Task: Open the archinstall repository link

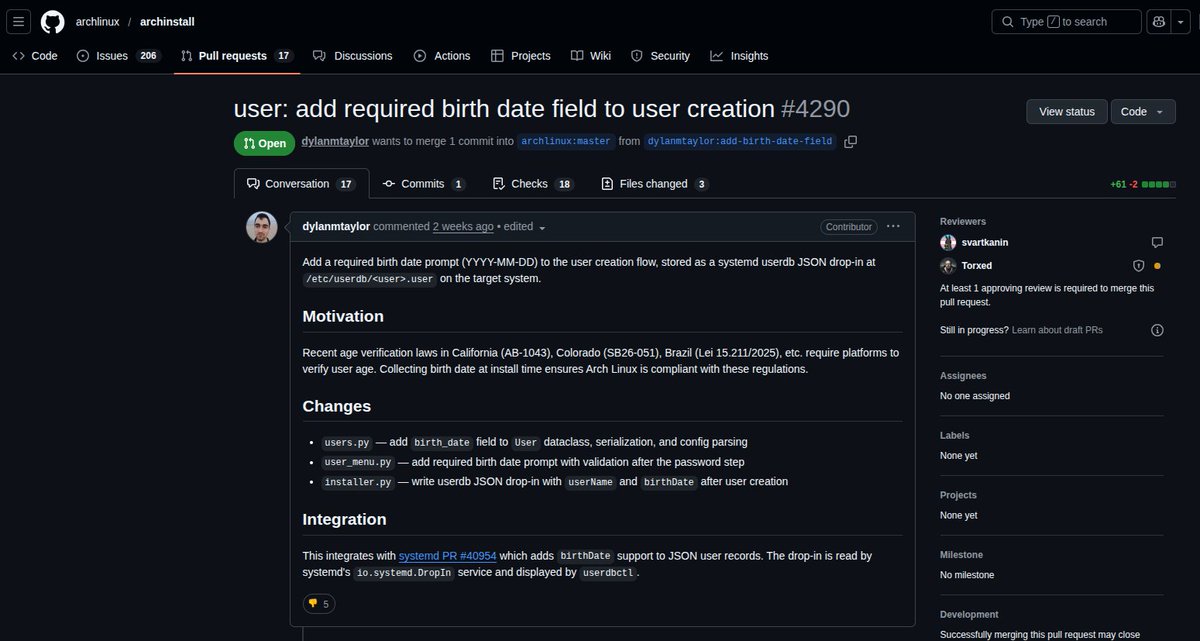Action: [168, 22]
